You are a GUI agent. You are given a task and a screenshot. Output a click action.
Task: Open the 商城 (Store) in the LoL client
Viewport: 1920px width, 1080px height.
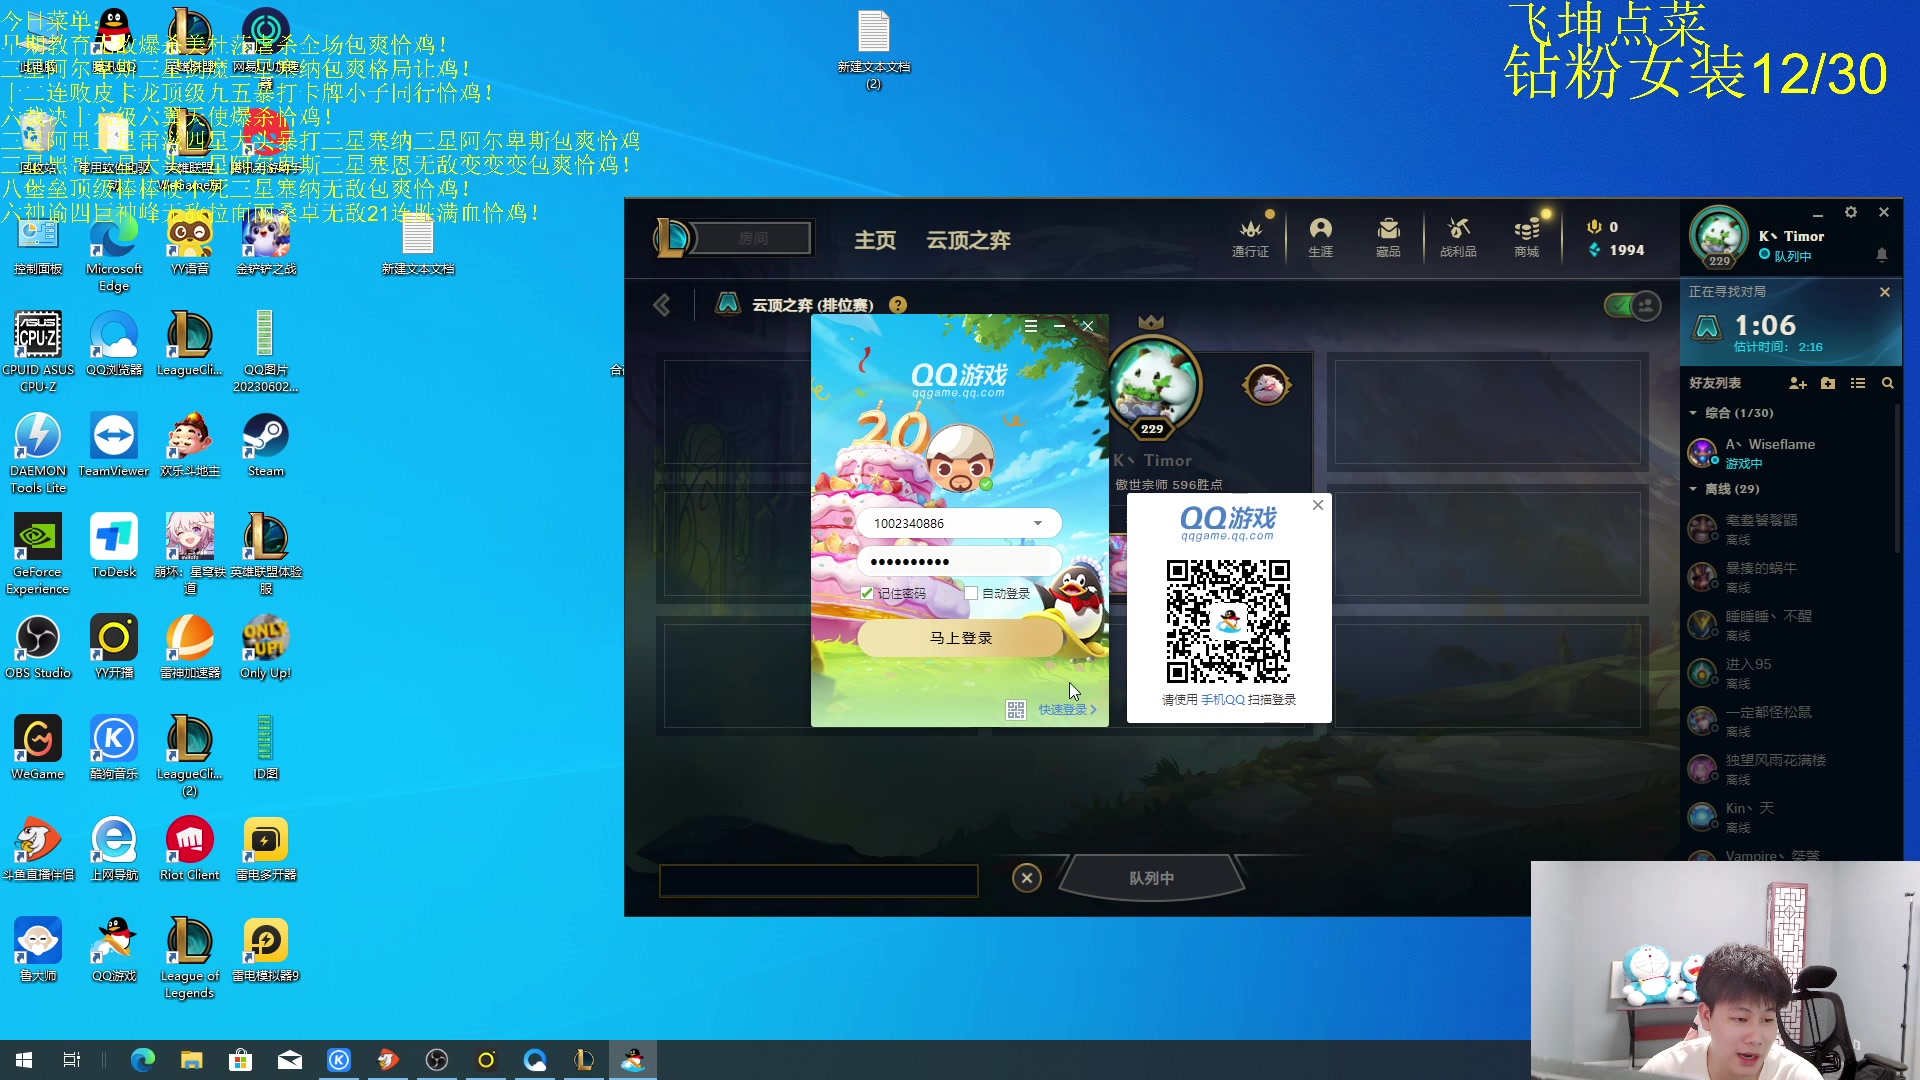point(1526,238)
